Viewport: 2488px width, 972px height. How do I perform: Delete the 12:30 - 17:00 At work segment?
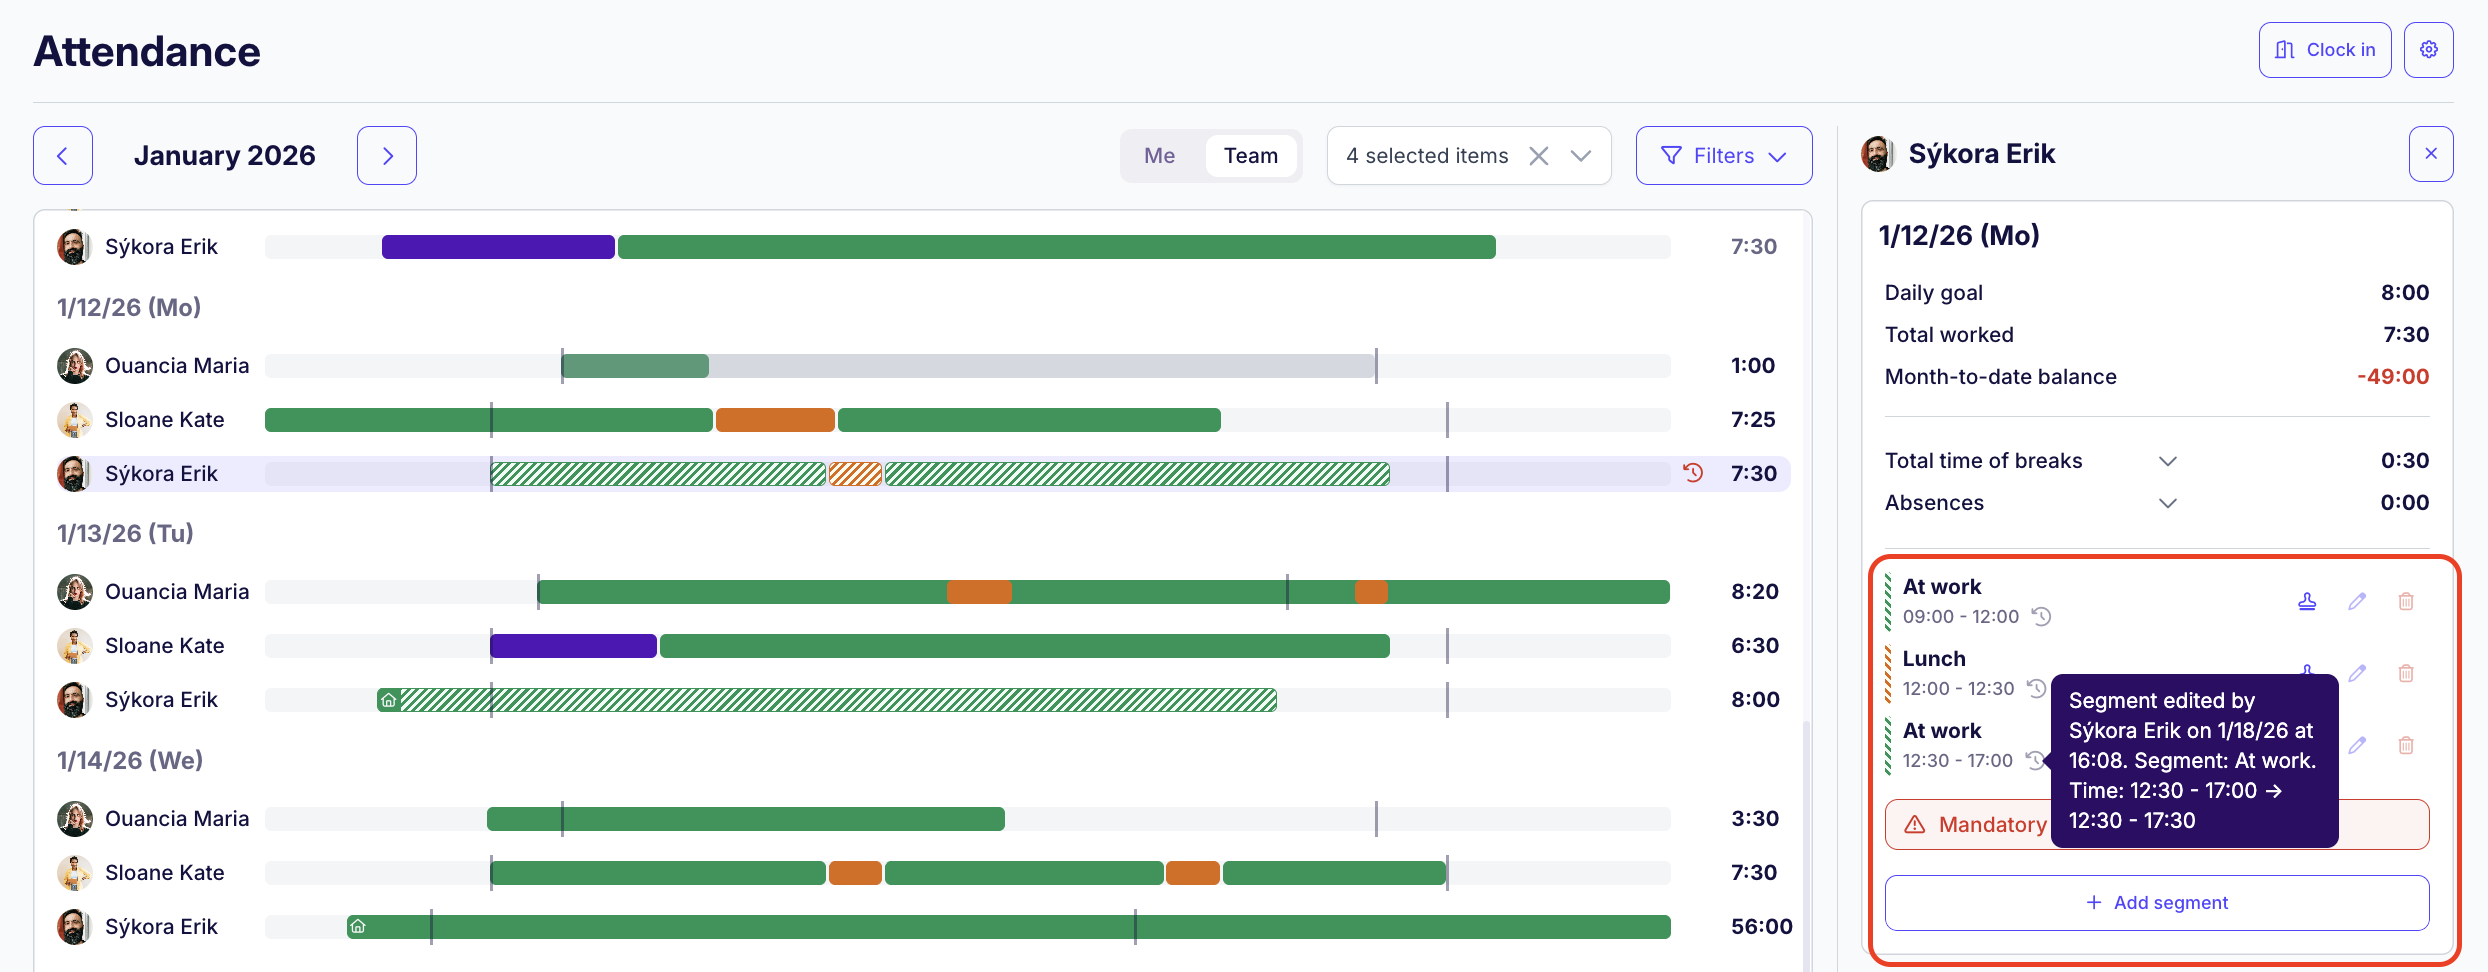click(2406, 745)
